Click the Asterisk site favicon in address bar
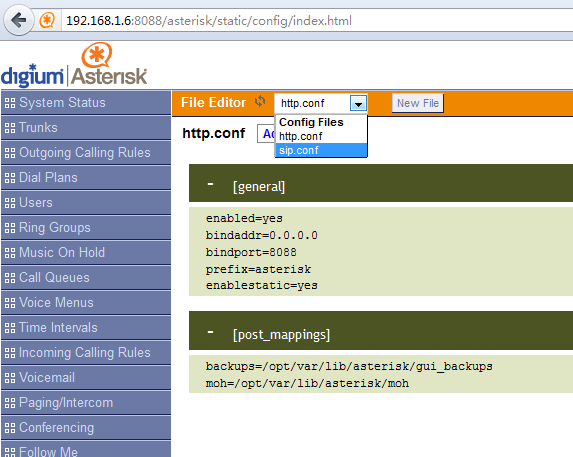Screen dimensions: 573x457 pyautogui.click(x=47, y=20)
